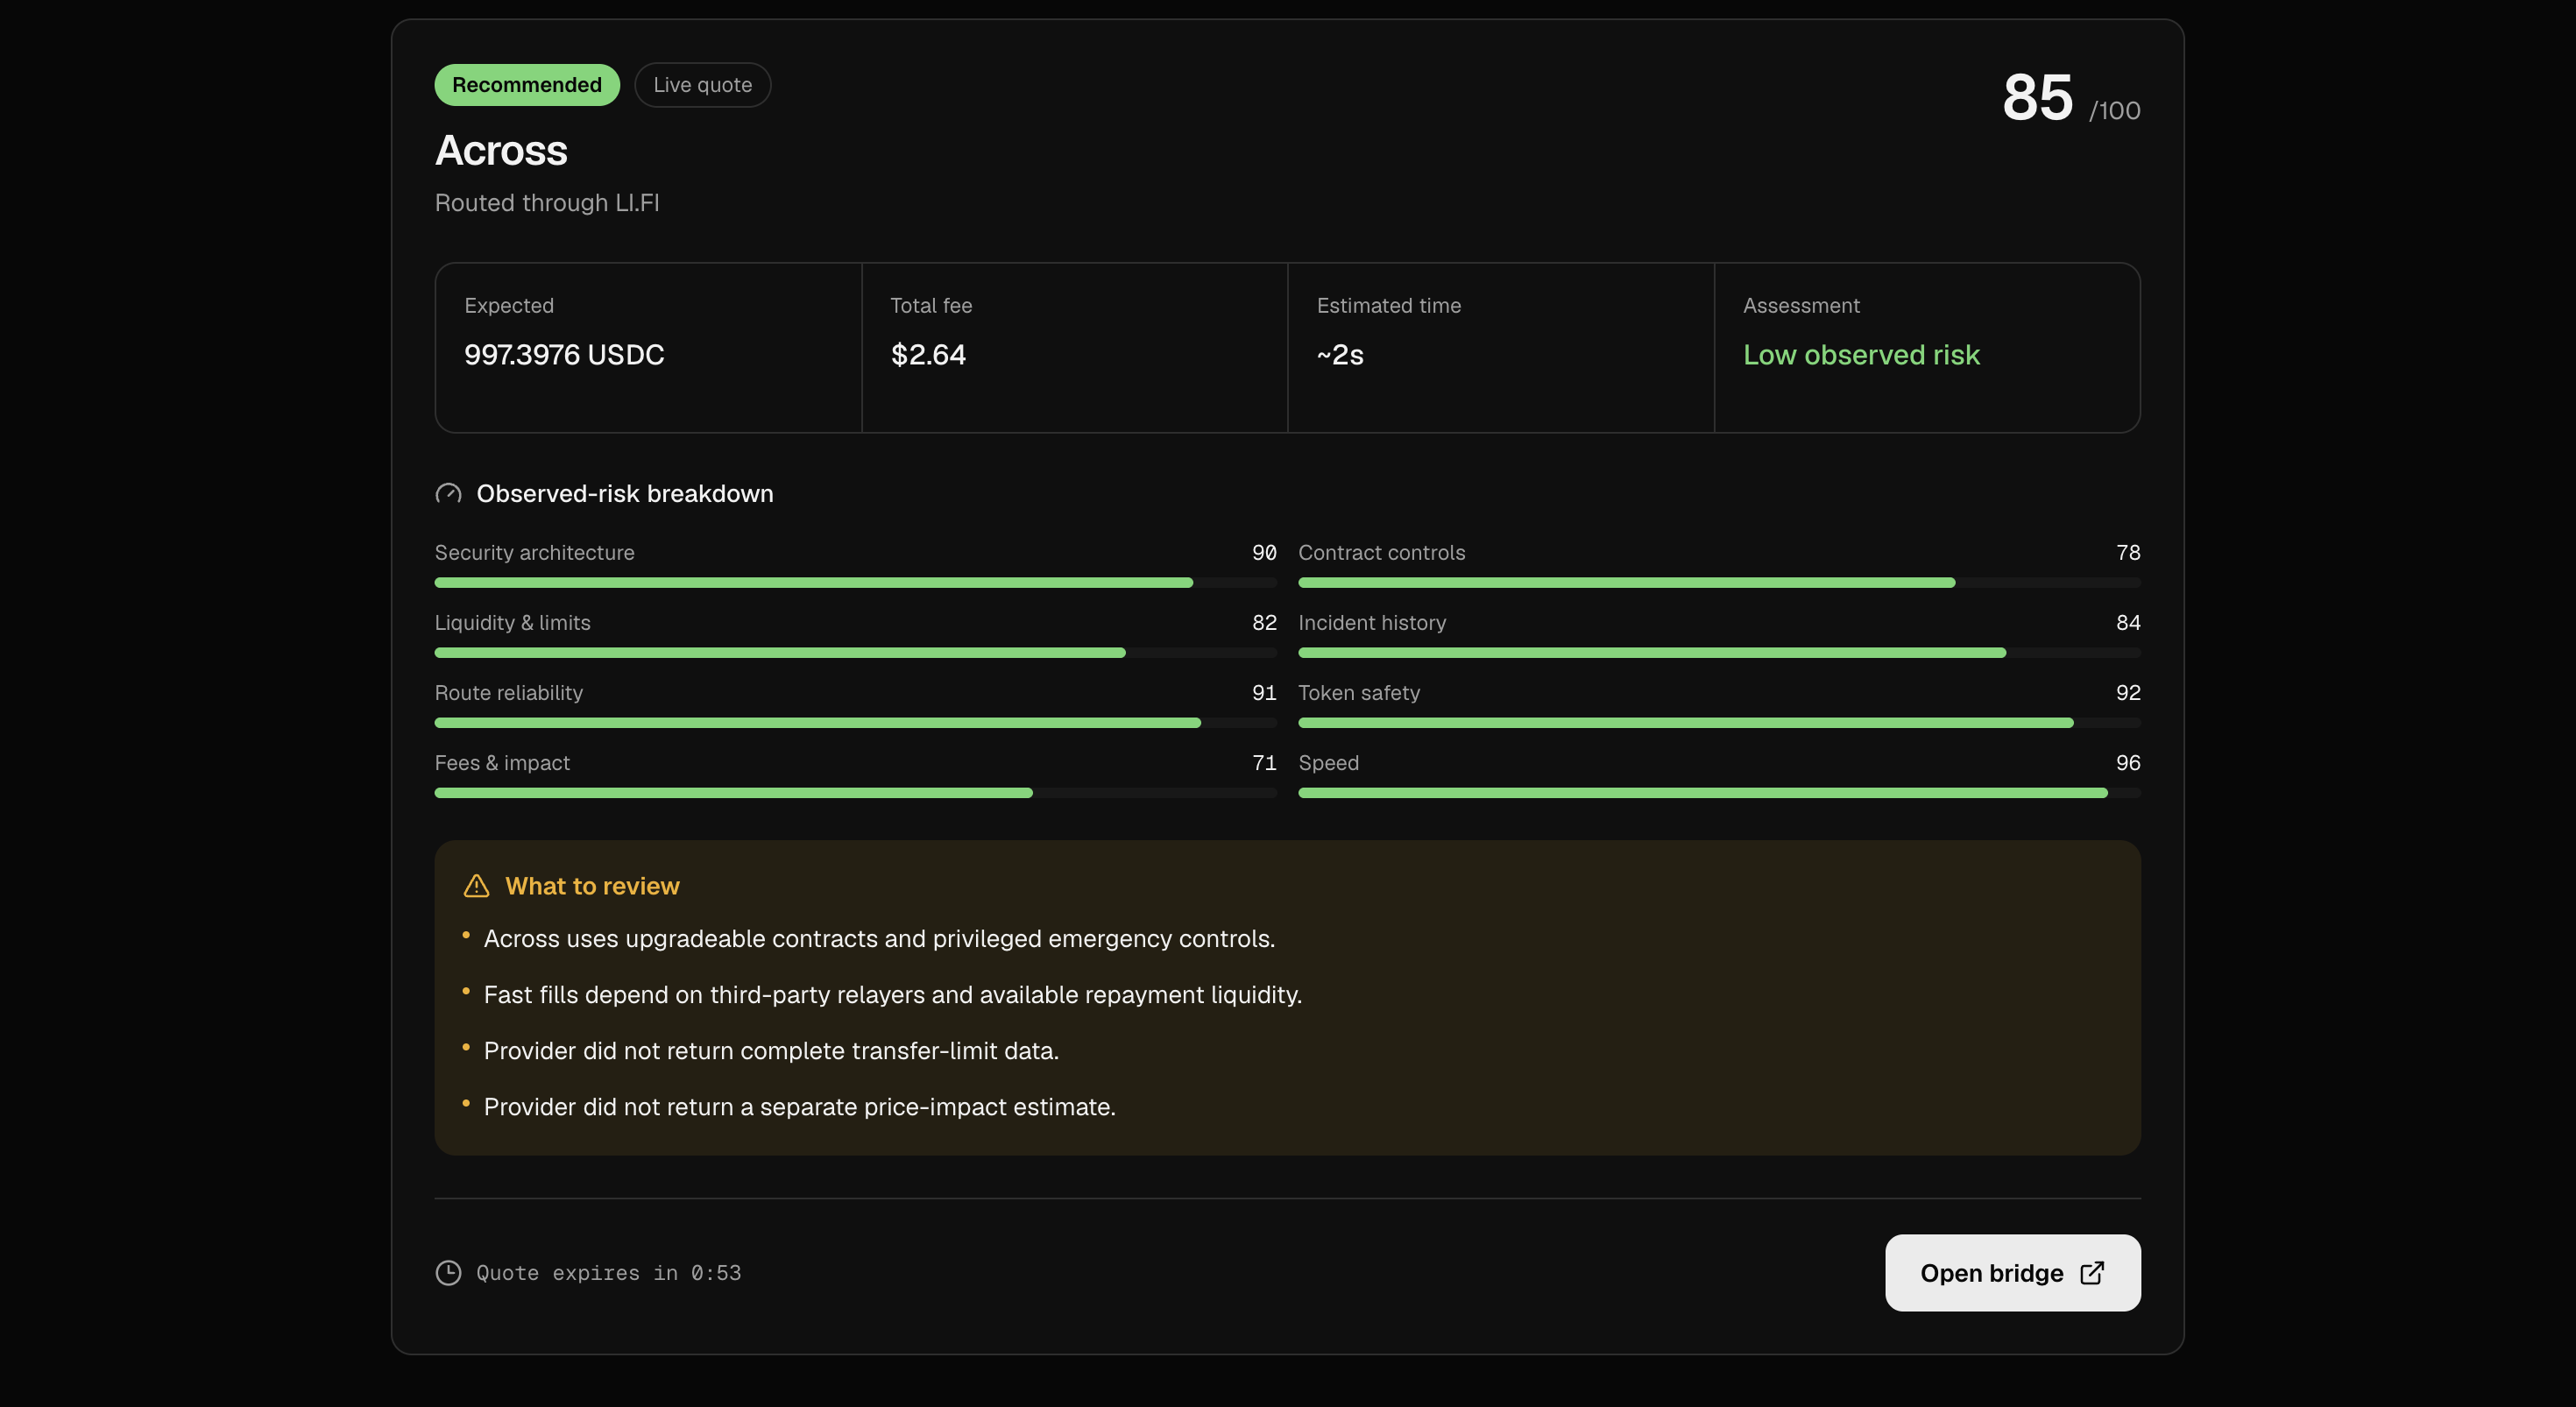Click the Expected 997.3976 USDC cell

[x=648, y=347]
